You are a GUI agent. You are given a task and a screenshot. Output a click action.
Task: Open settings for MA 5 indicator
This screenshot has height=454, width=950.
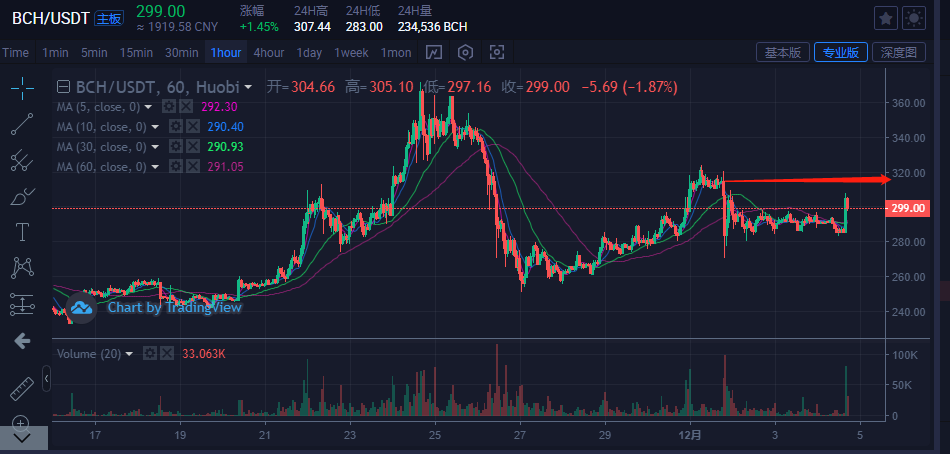168,107
